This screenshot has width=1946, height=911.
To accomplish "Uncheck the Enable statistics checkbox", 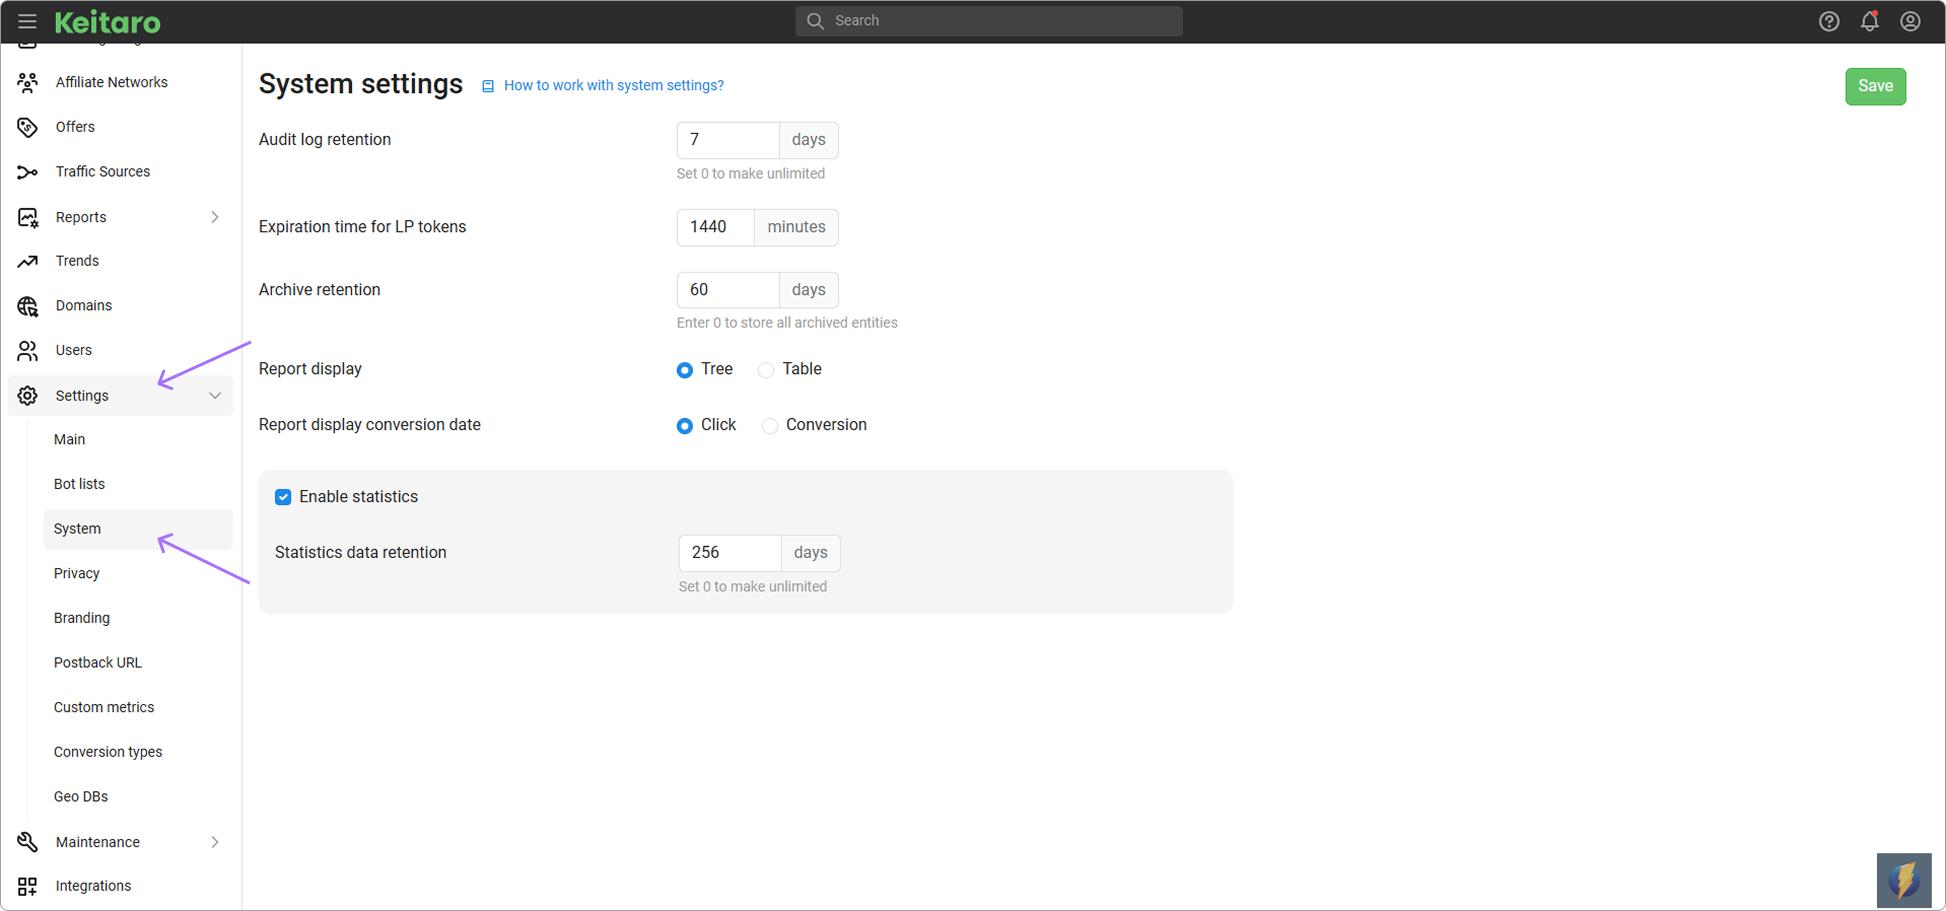I will (x=283, y=496).
